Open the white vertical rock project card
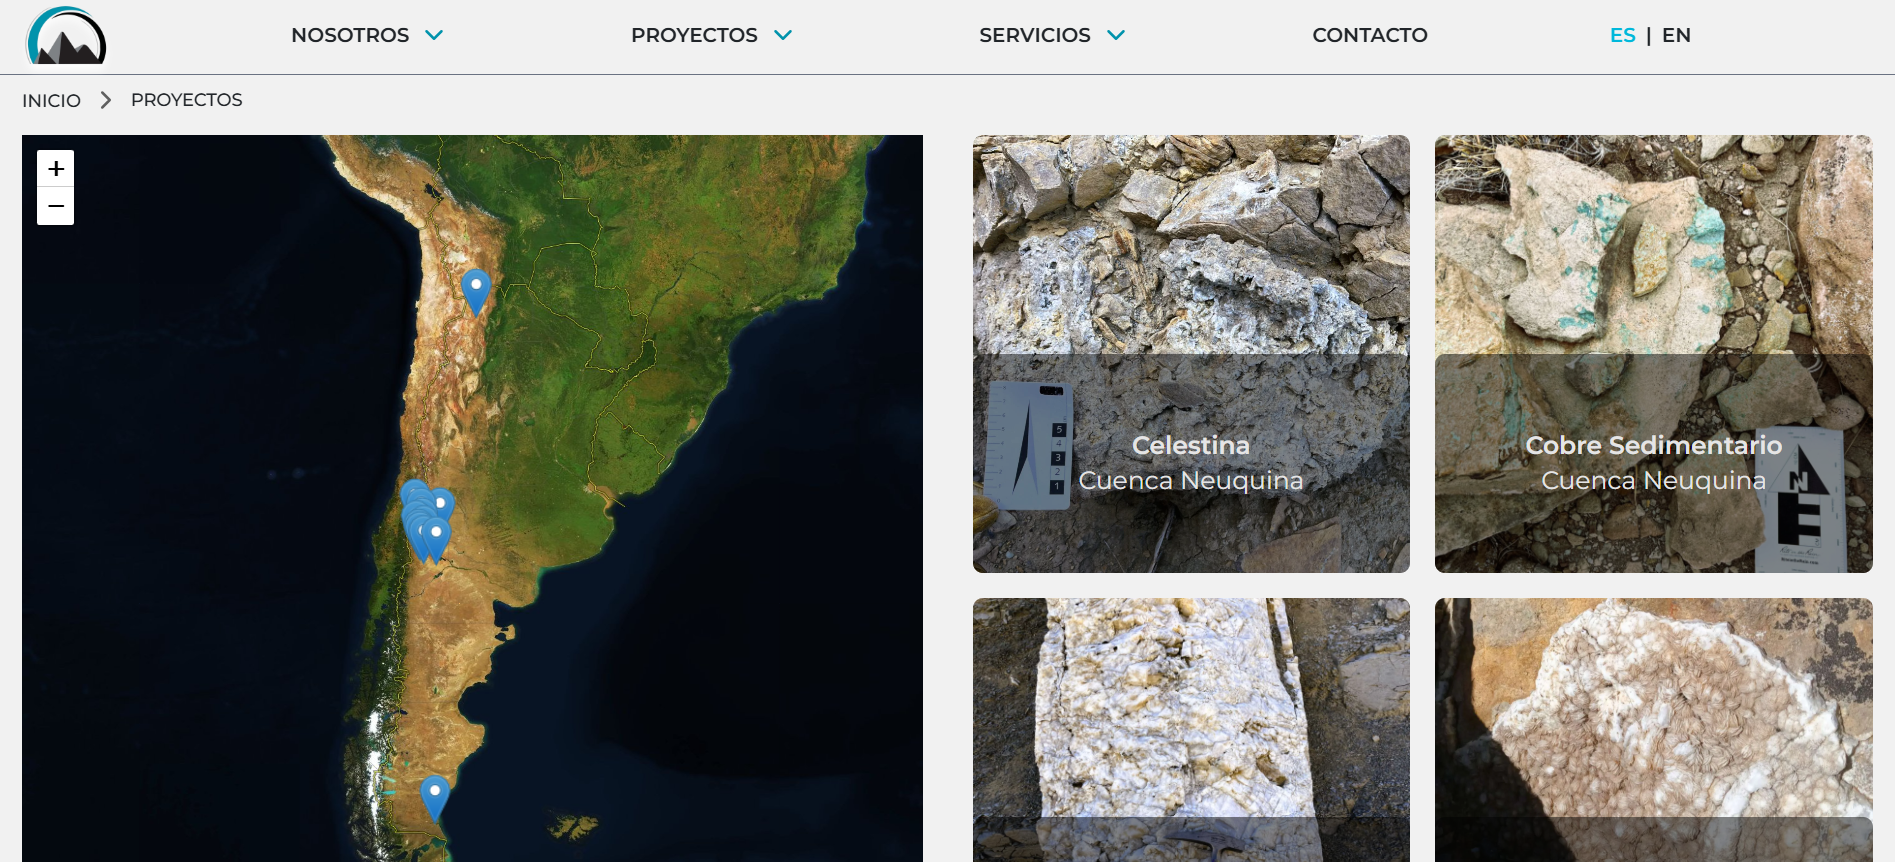 (x=1191, y=730)
